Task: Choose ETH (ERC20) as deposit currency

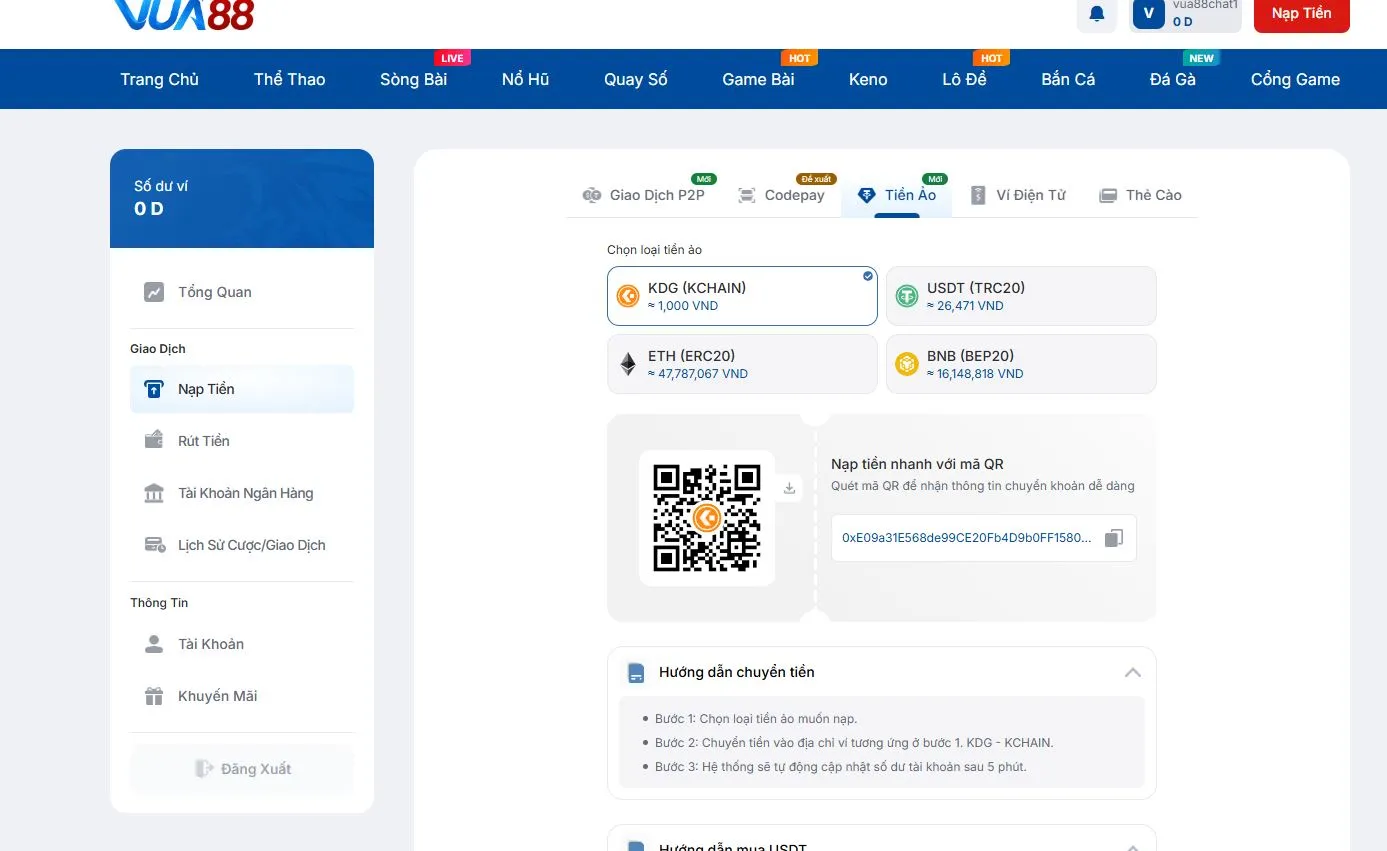Action: pyautogui.click(x=741, y=364)
